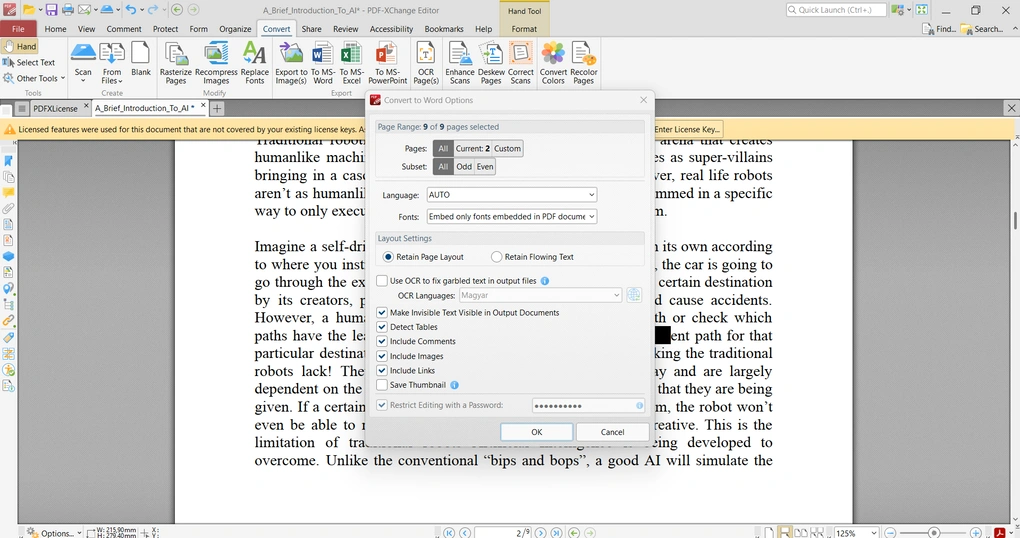Click the page number field
The height and width of the screenshot is (538, 1020).
click(503, 533)
